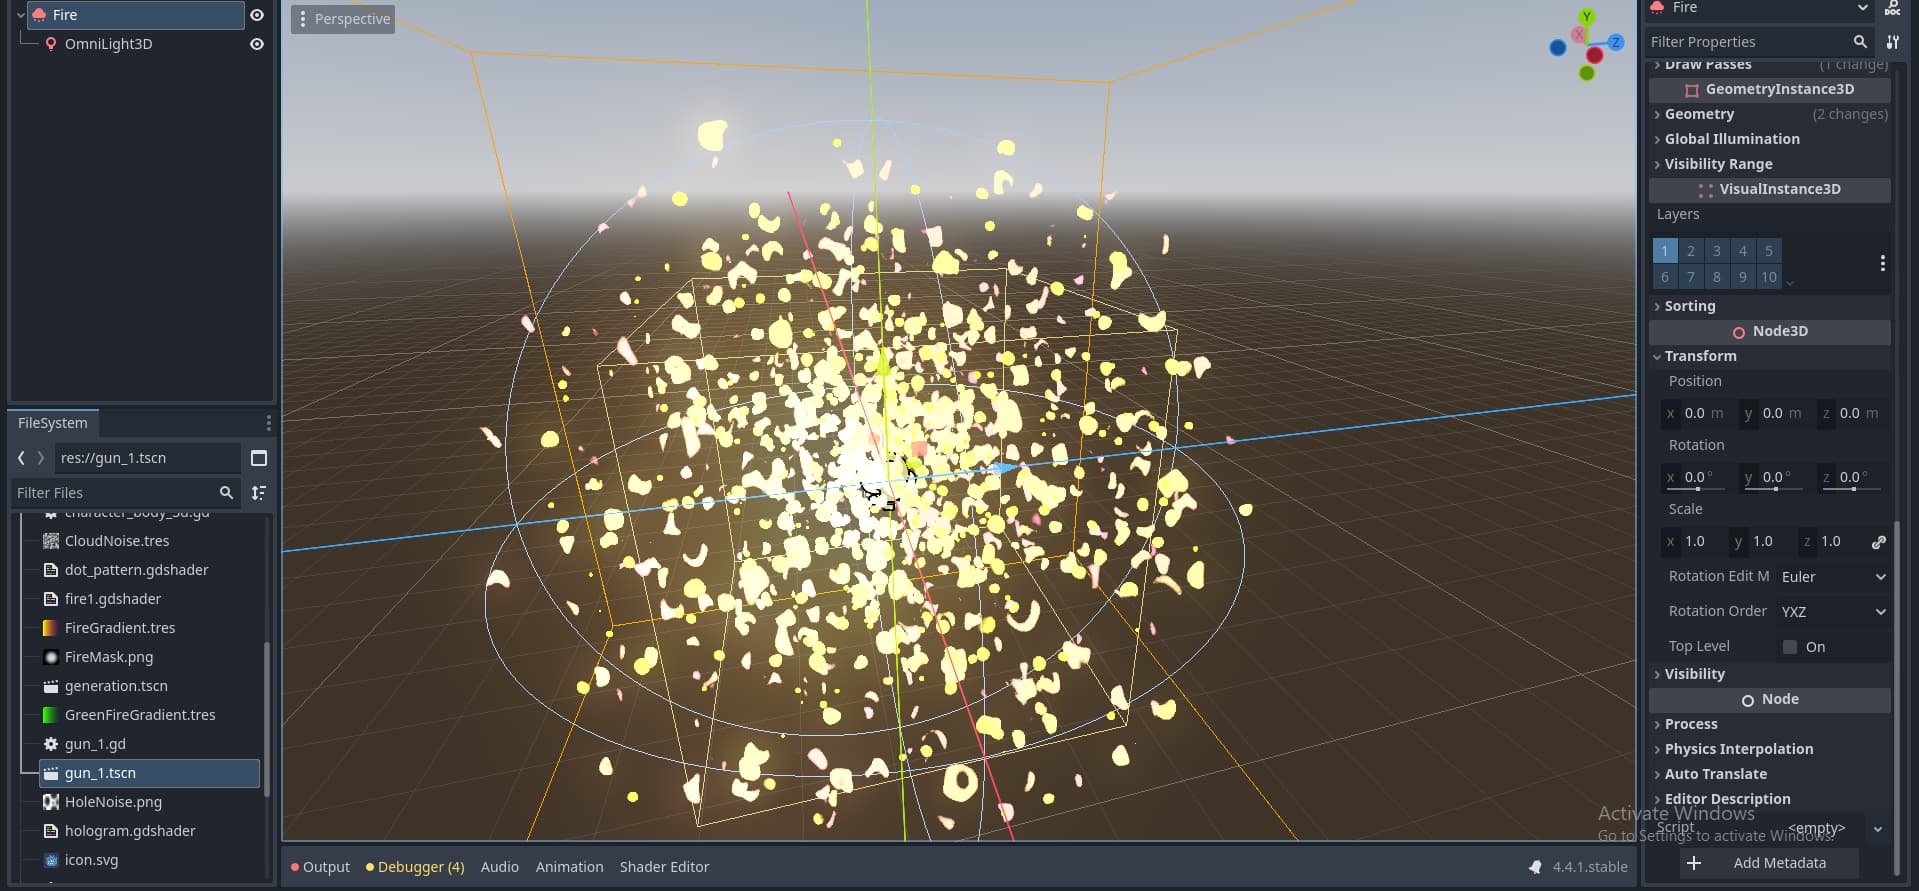Toggle render layer 5
Screen dimensions: 1919x891
point(1769,251)
